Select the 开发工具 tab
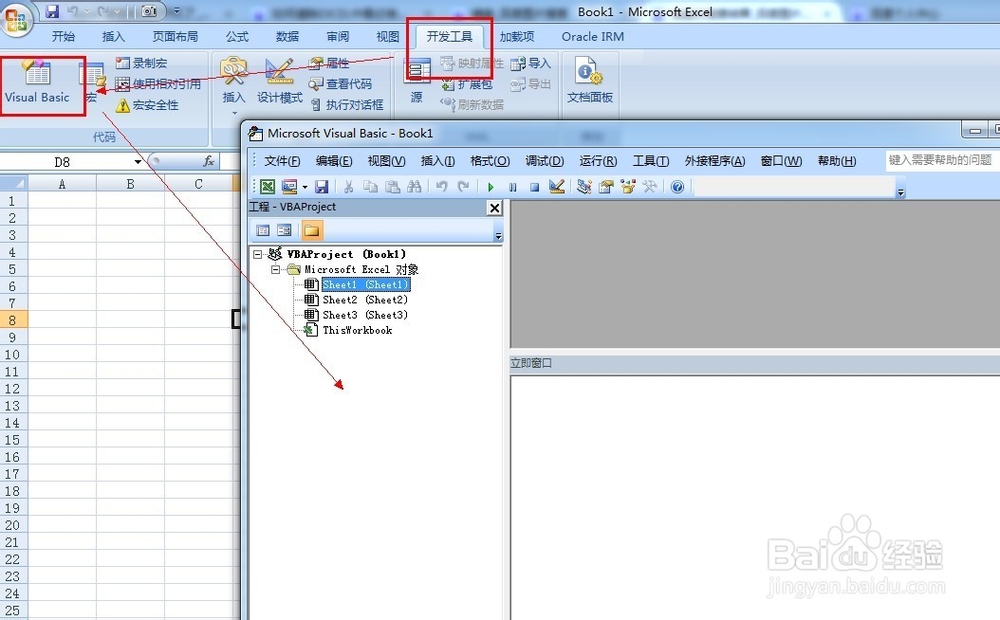1000x620 pixels. (x=450, y=36)
